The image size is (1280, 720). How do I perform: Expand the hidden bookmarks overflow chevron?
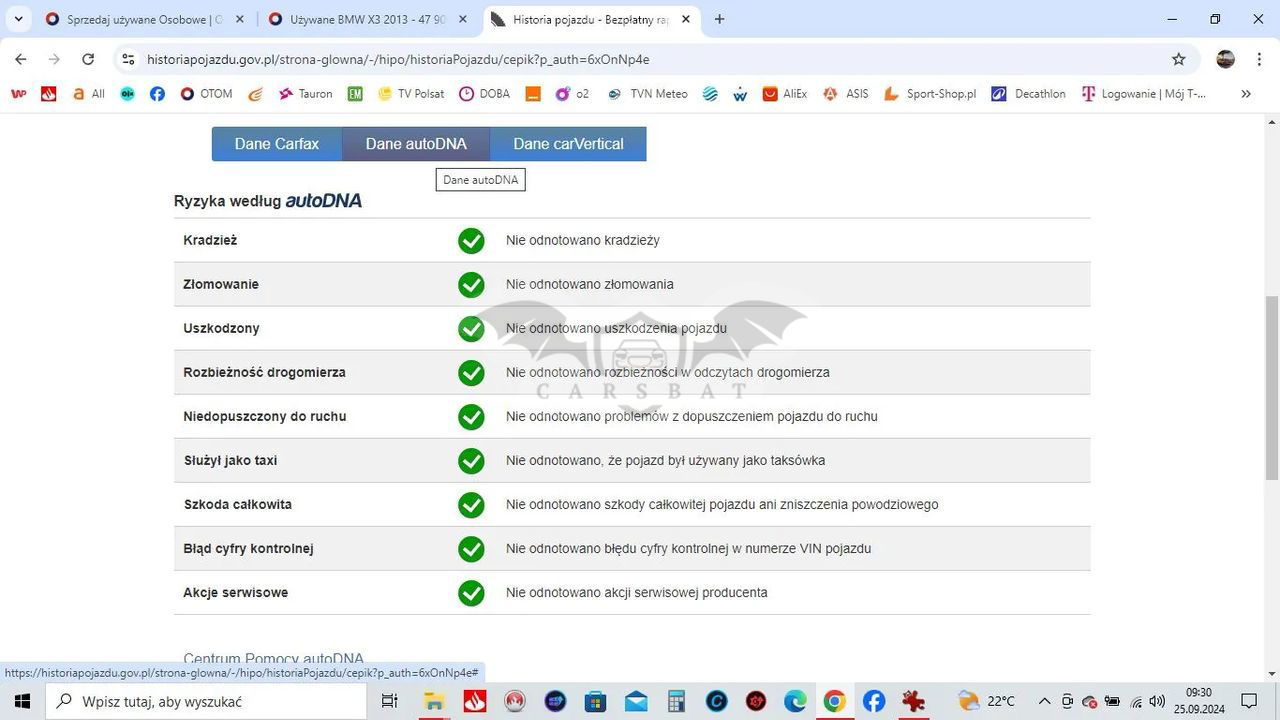(1246, 94)
